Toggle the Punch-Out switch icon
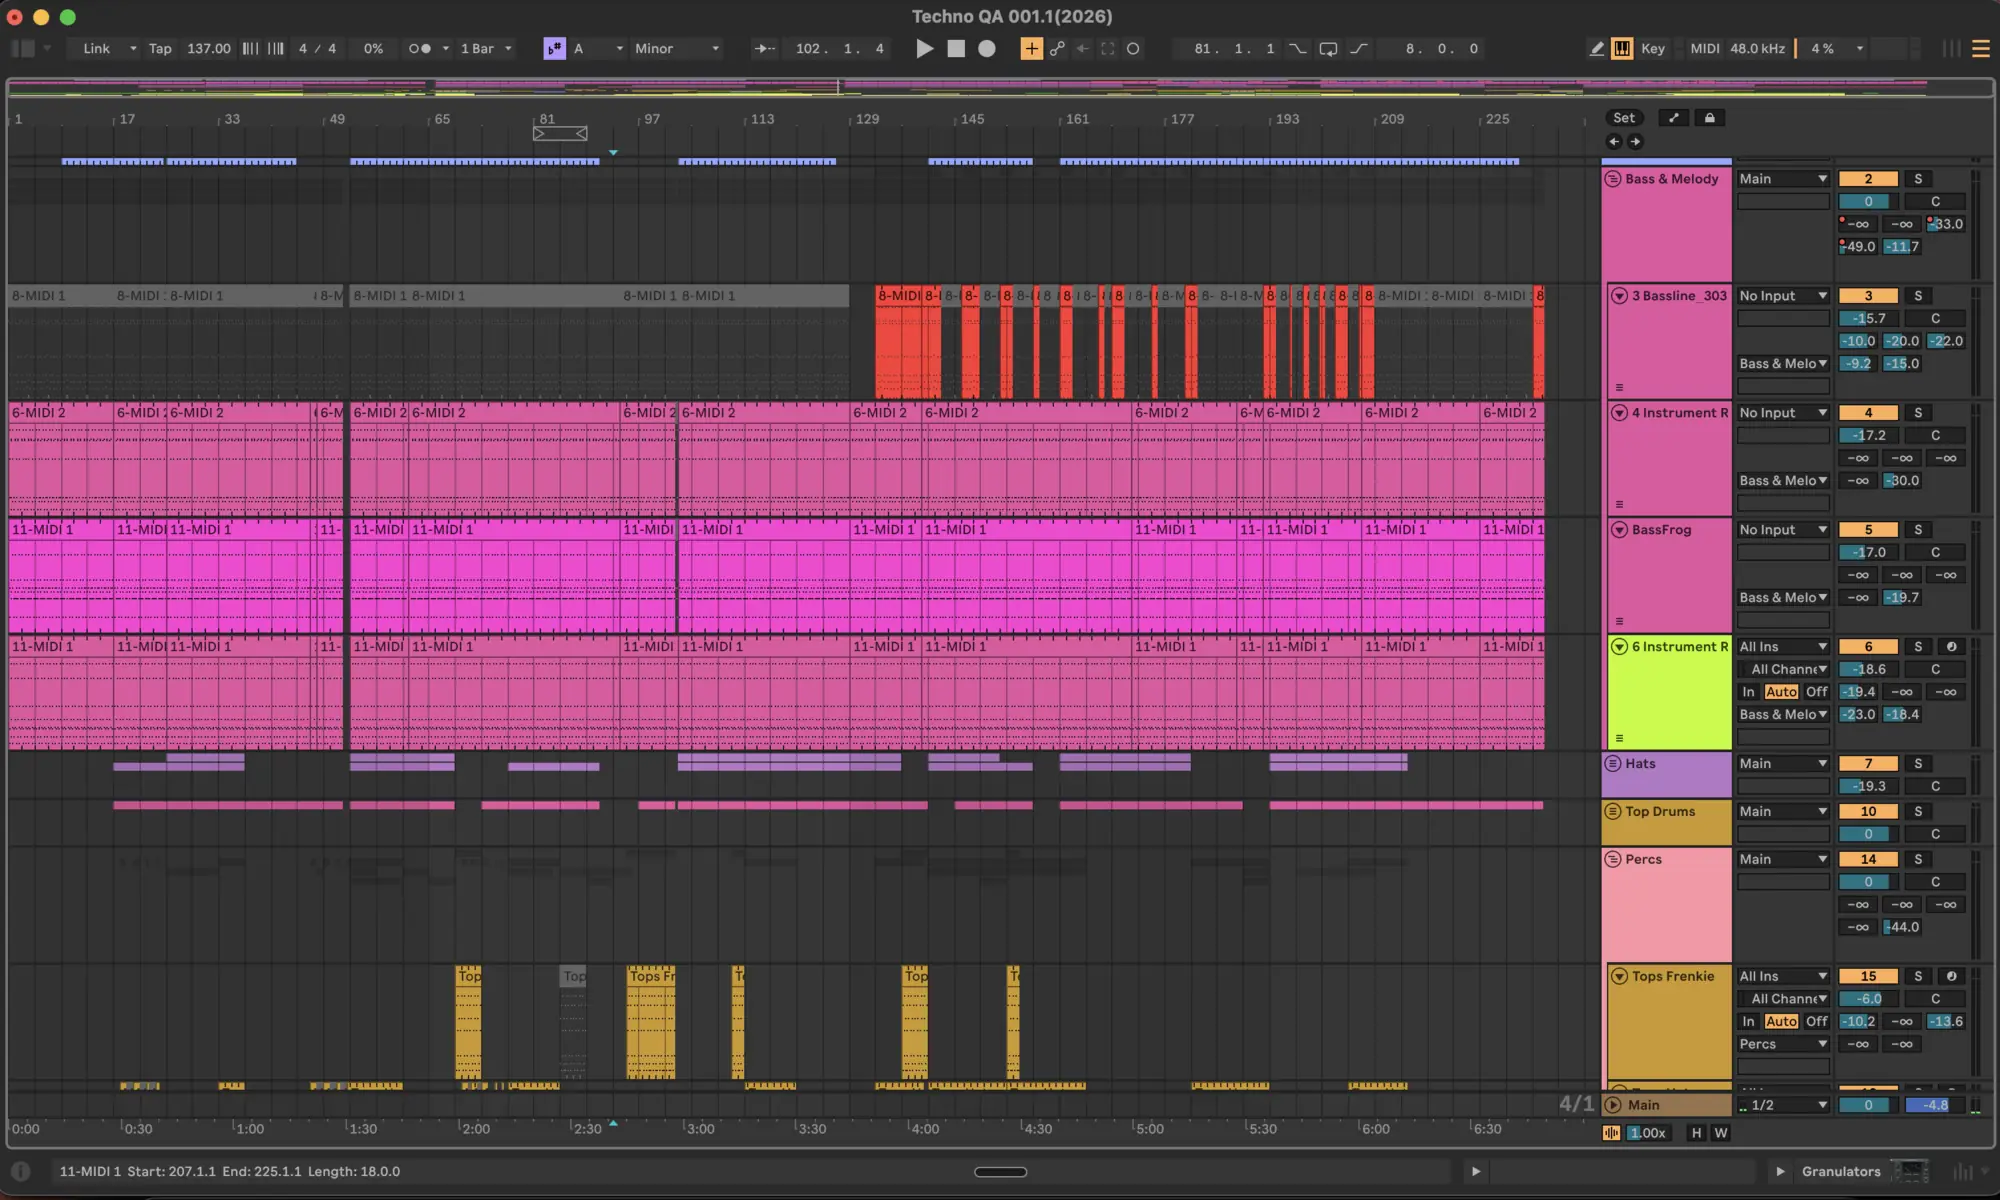Image resolution: width=2000 pixels, height=1200 pixels. 1359,48
